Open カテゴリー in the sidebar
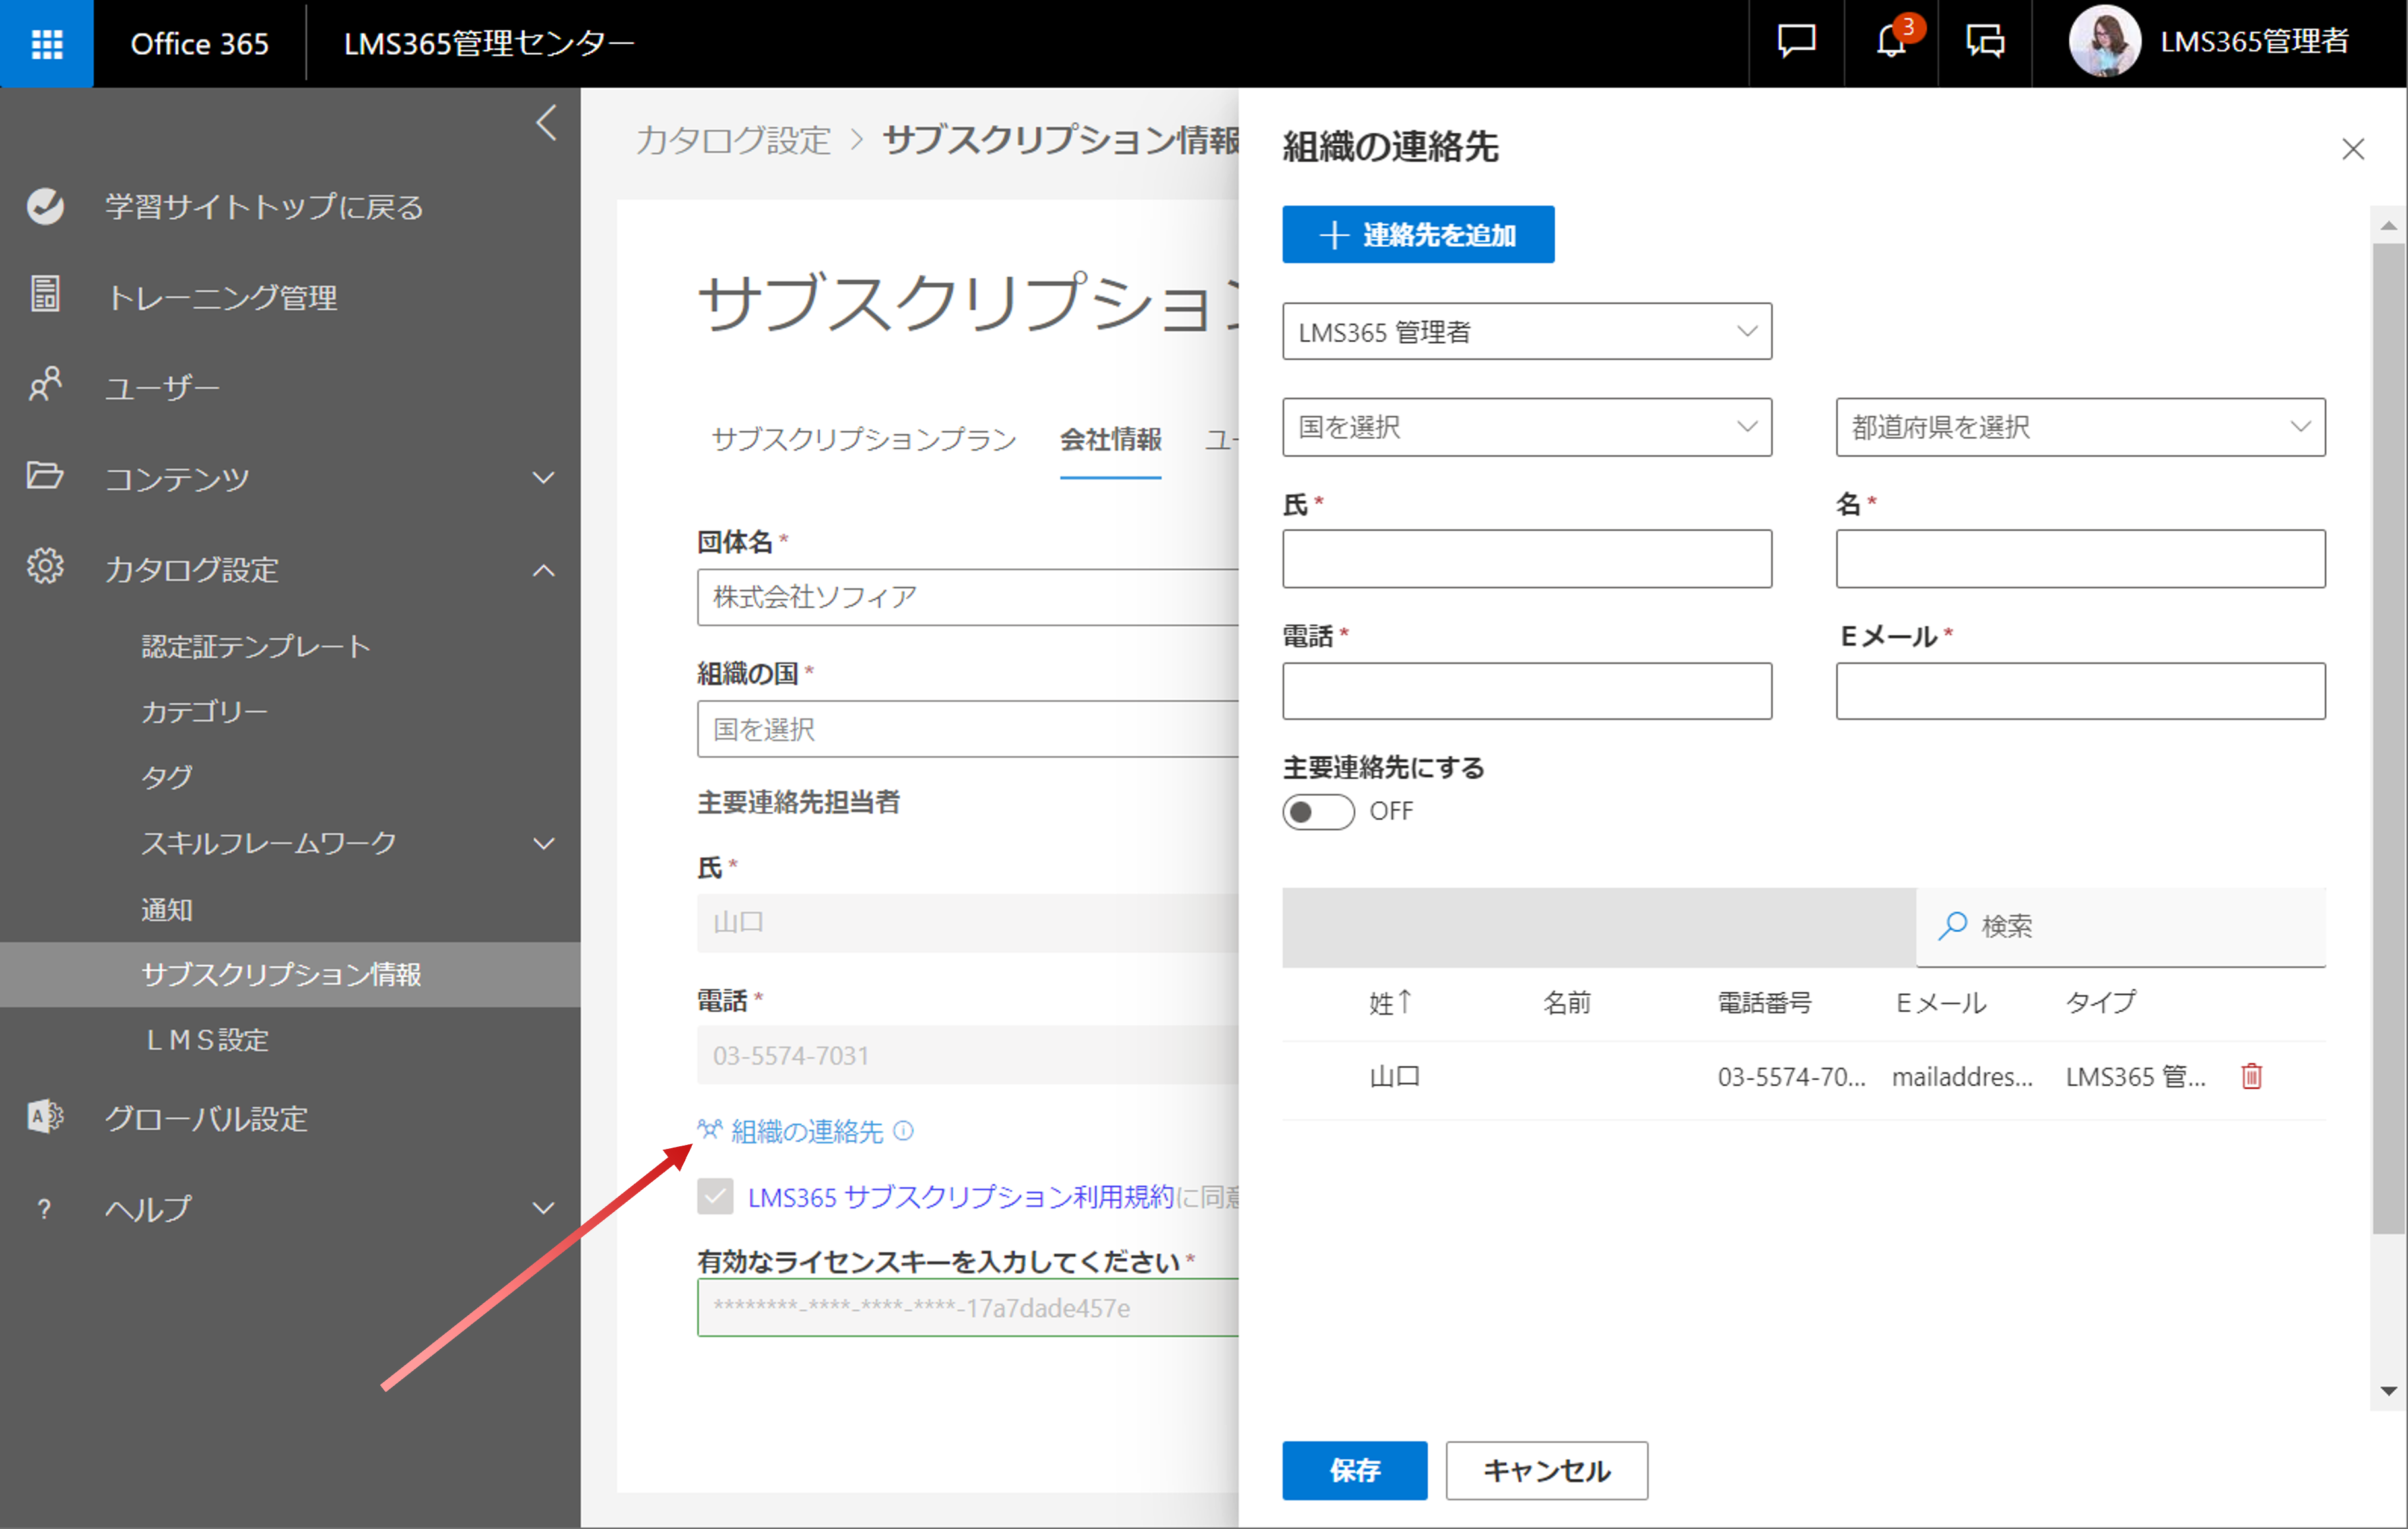The height and width of the screenshot is (1529, 2408). pyautogui.click(x=205, y=712)
